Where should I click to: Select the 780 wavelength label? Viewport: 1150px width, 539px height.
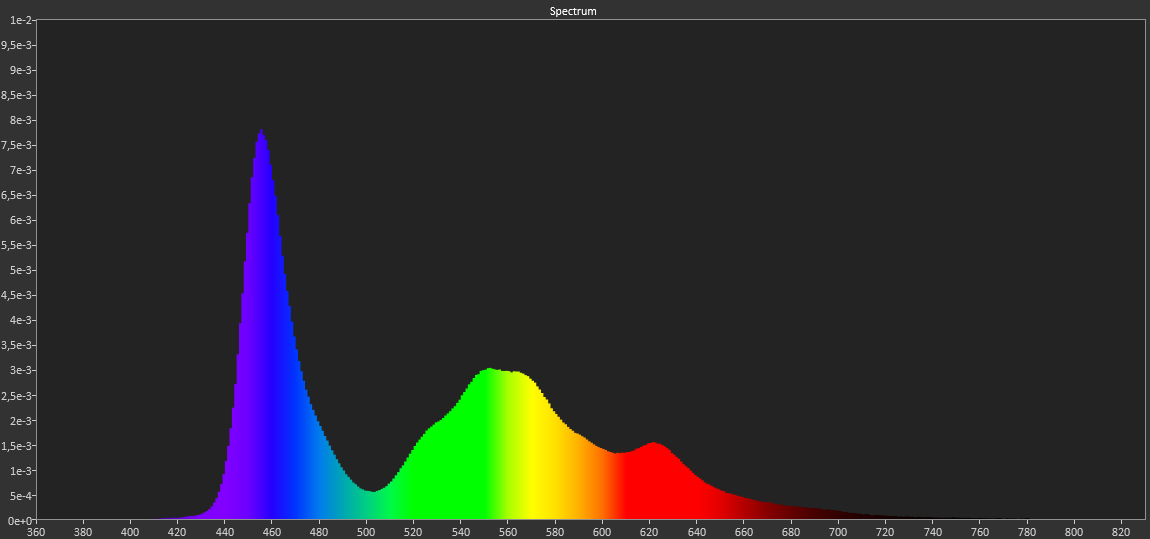click(x=1027, y=531)
